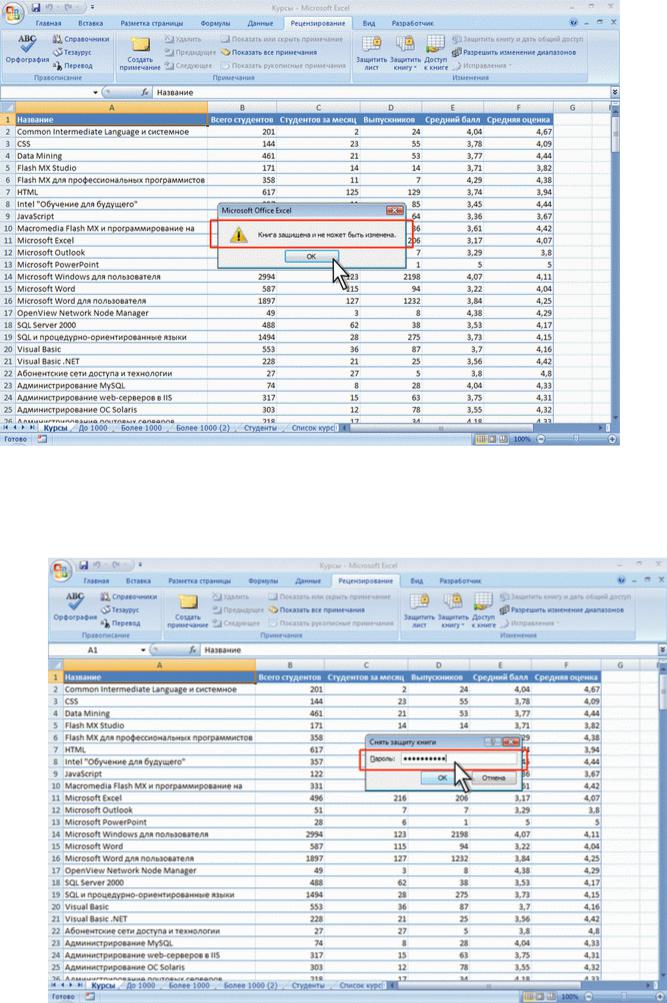Click Перевод in the top window ribbon

(x=73, y=65)
